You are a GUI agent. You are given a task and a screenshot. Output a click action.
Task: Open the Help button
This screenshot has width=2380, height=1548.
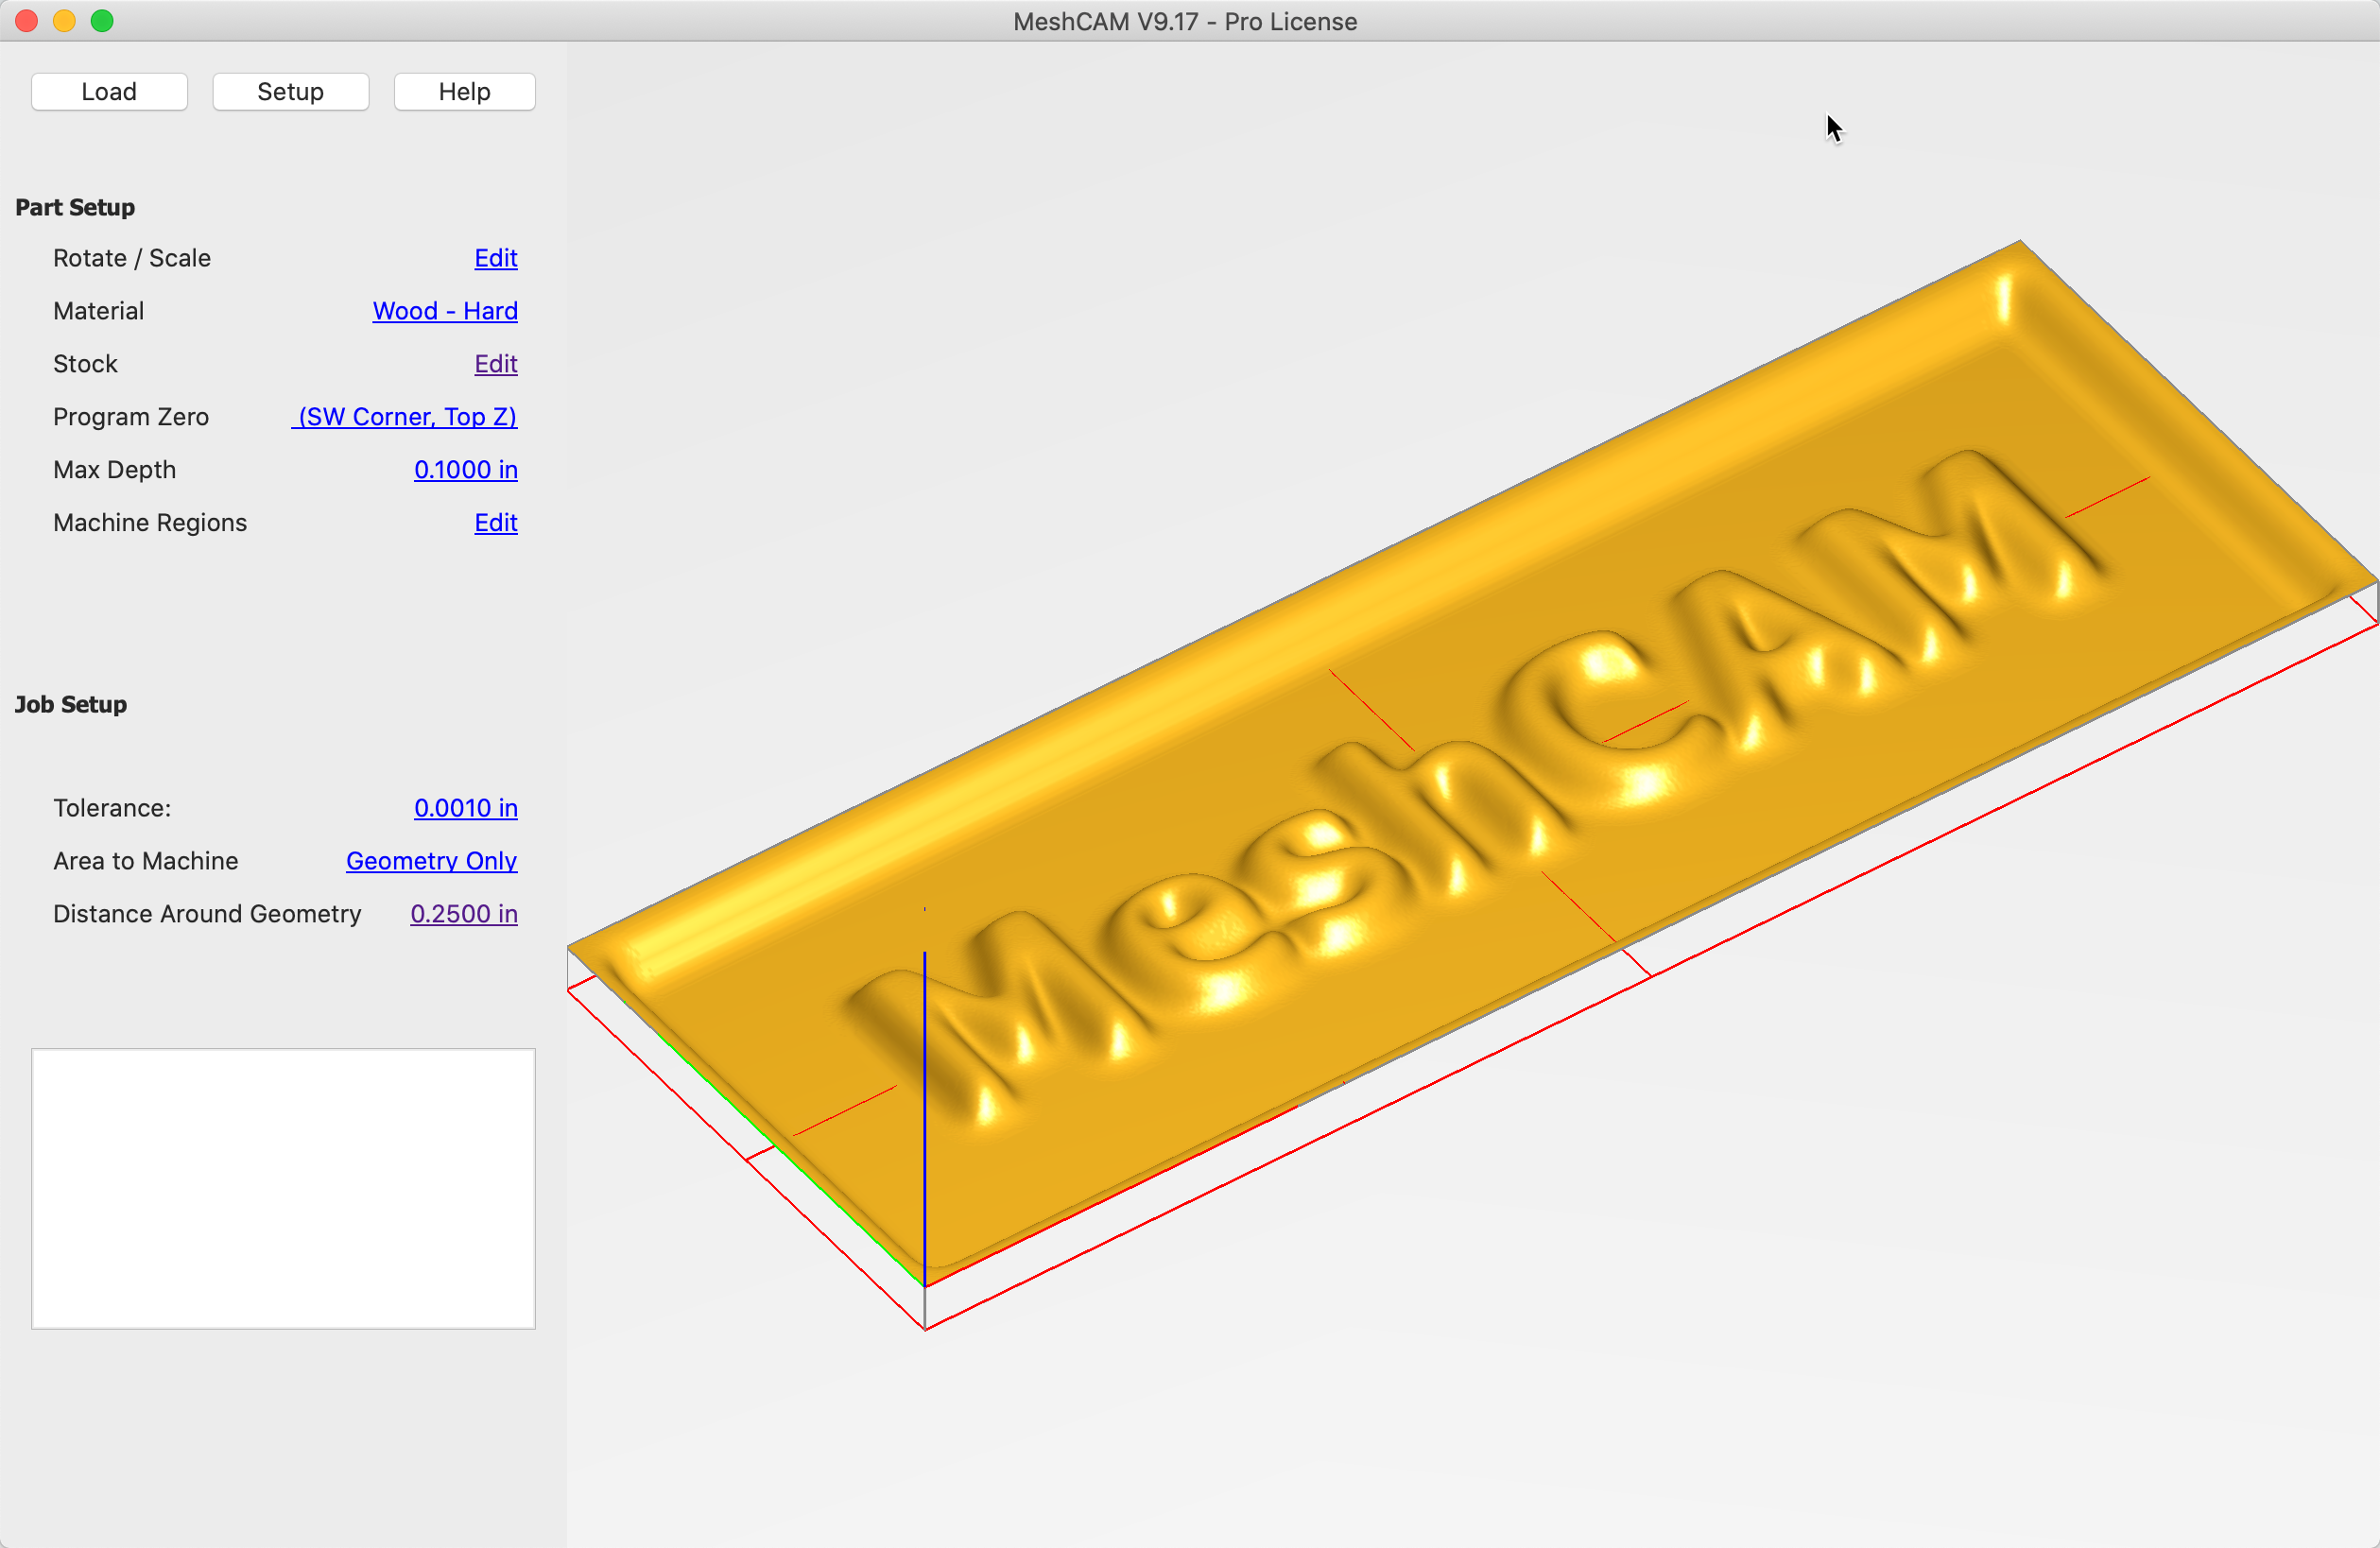click(464, 92)
